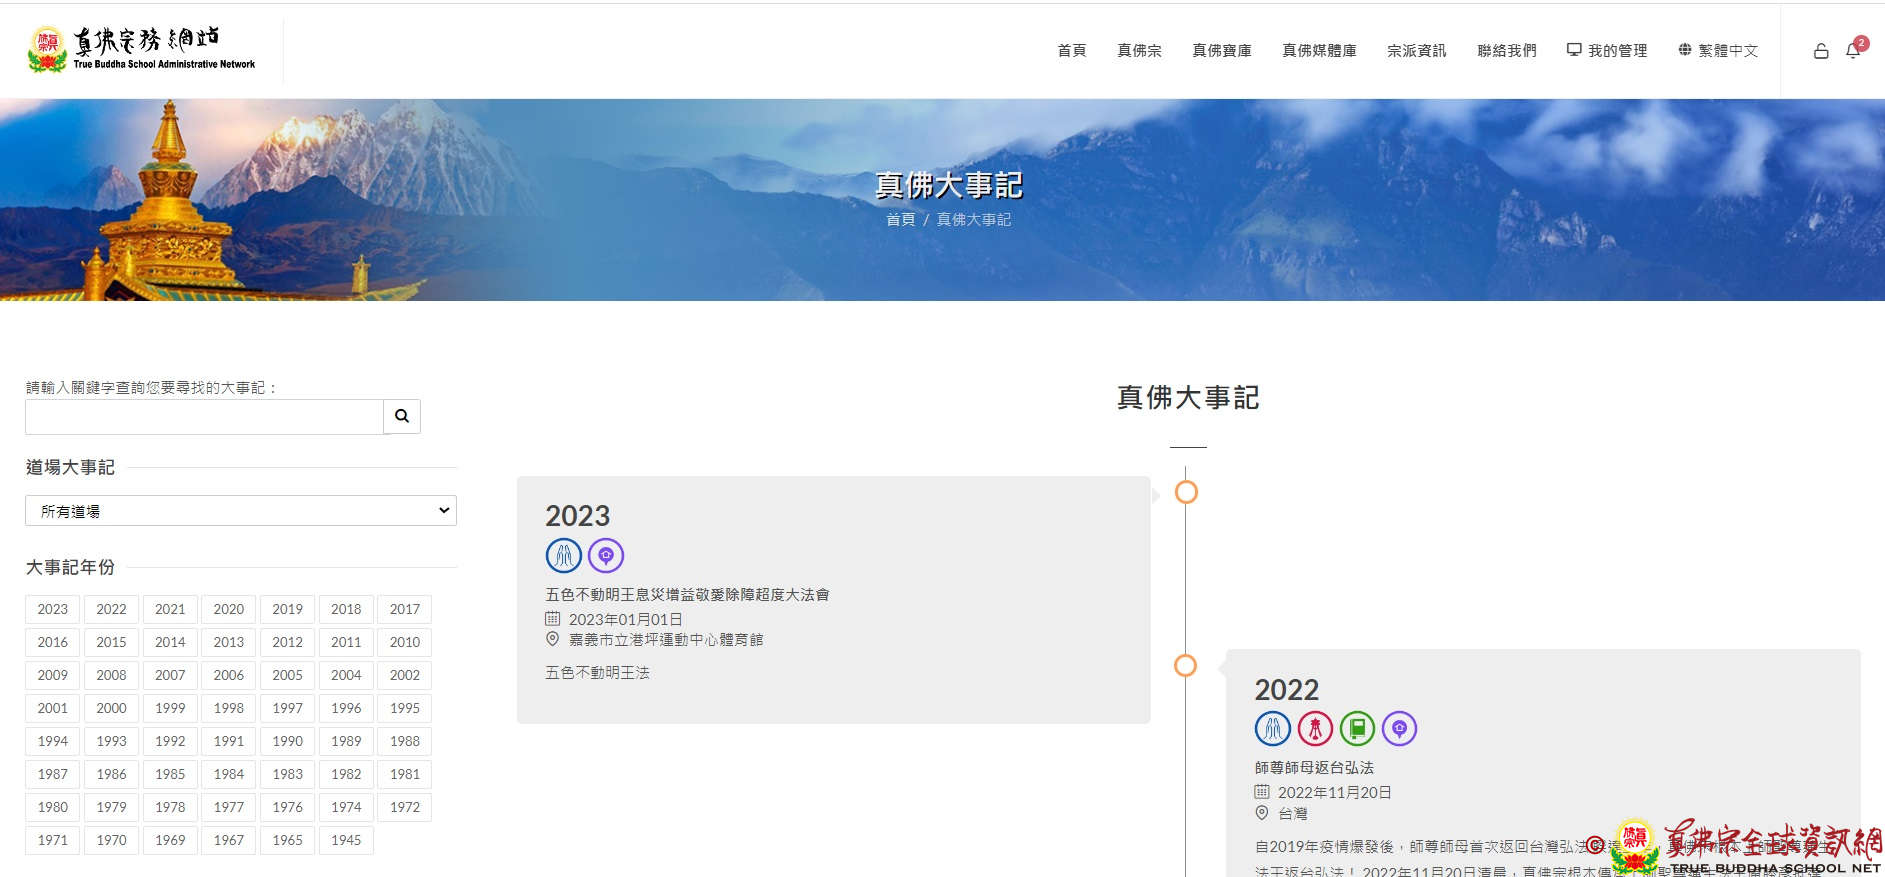Click the 首頁 breadcrumb link in banner
Image resolution: width=1885 pixels, height=877 pixels.
pyautogui.click(x=900, y=219)
